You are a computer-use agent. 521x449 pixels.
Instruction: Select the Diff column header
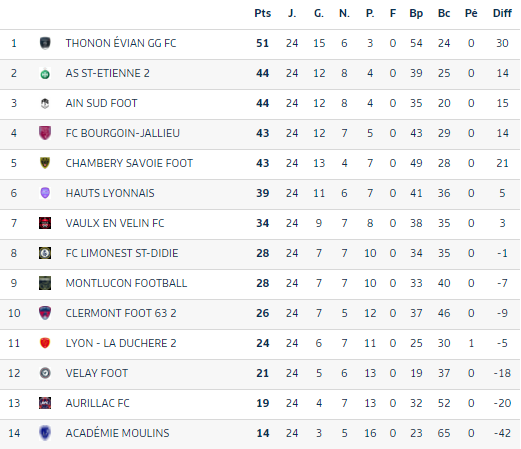tap(502, 13)
